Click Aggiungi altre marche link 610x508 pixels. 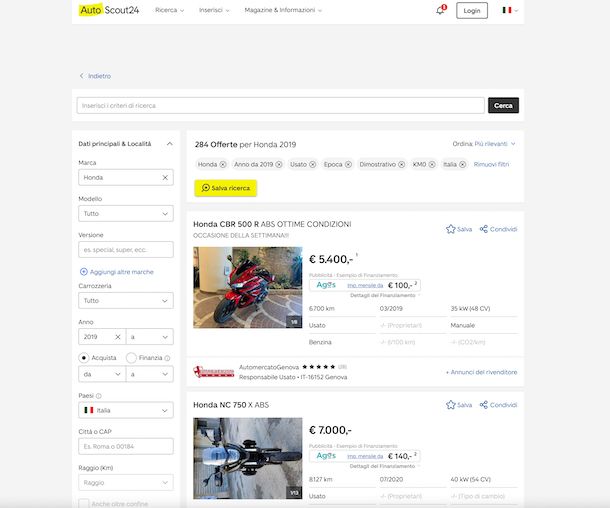[x=121, y=272]
